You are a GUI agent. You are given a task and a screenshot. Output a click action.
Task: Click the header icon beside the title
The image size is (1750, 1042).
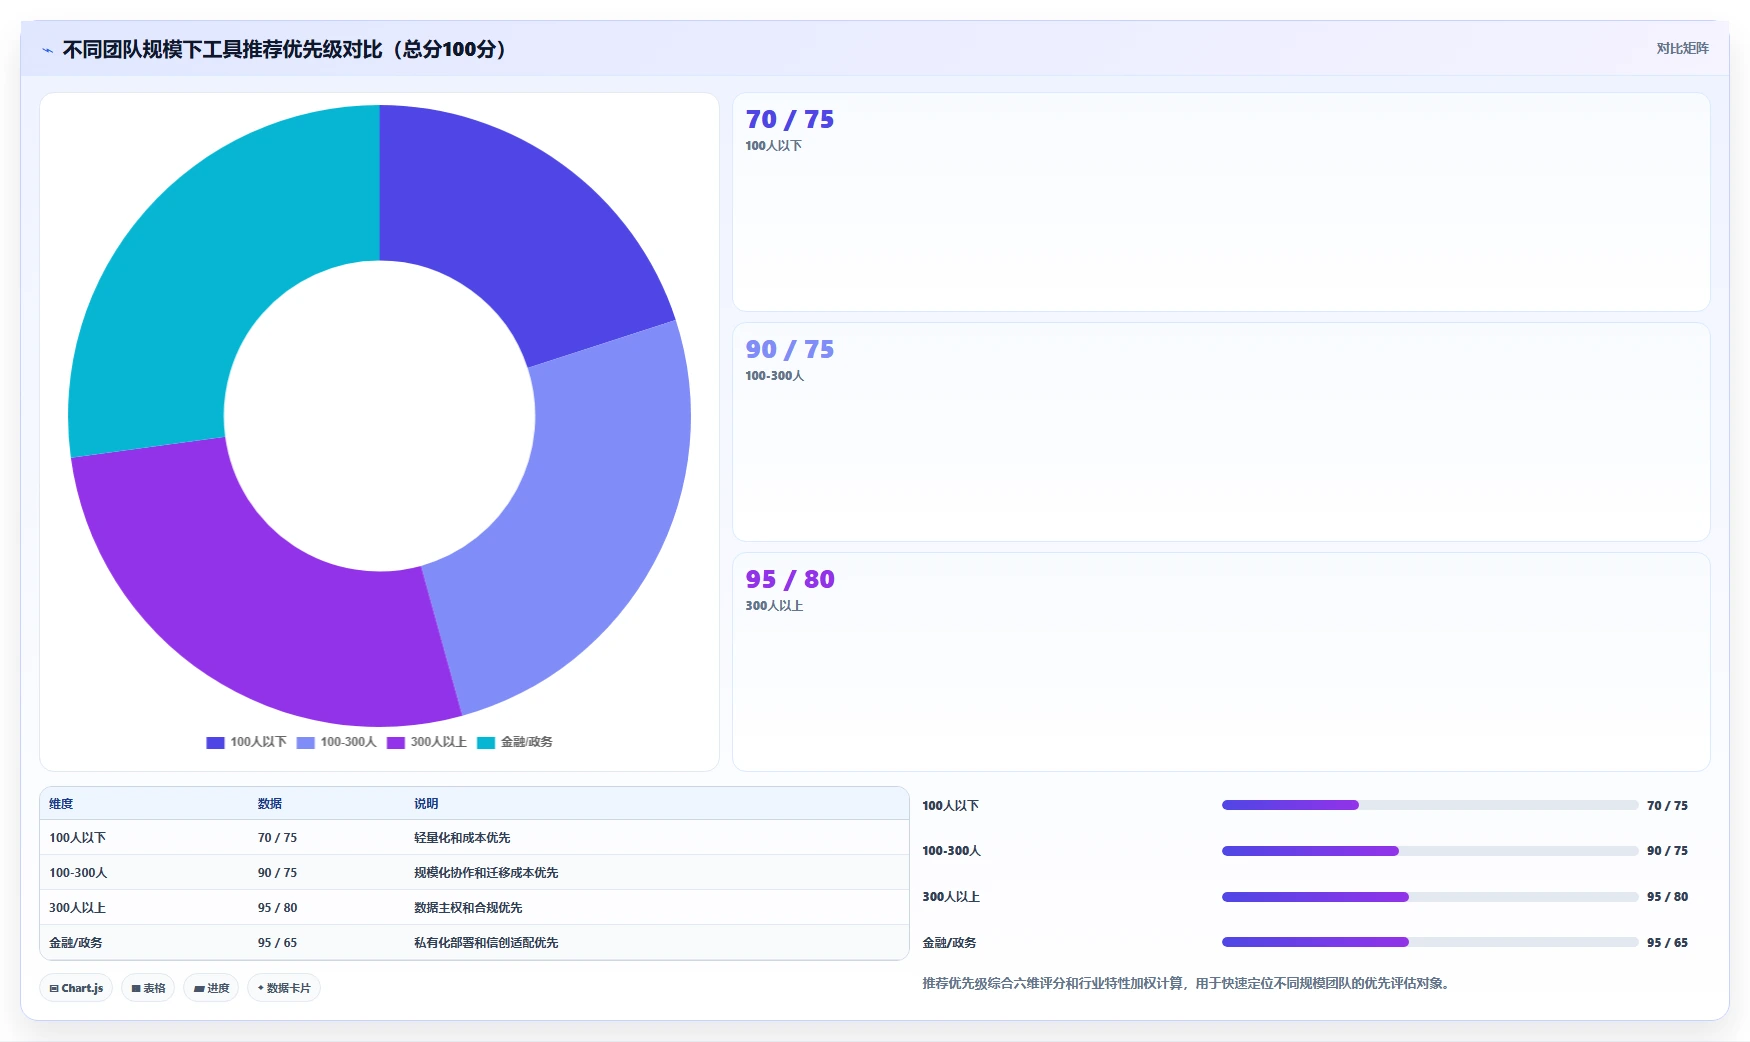pyautogui.click(x=47, y=50)
